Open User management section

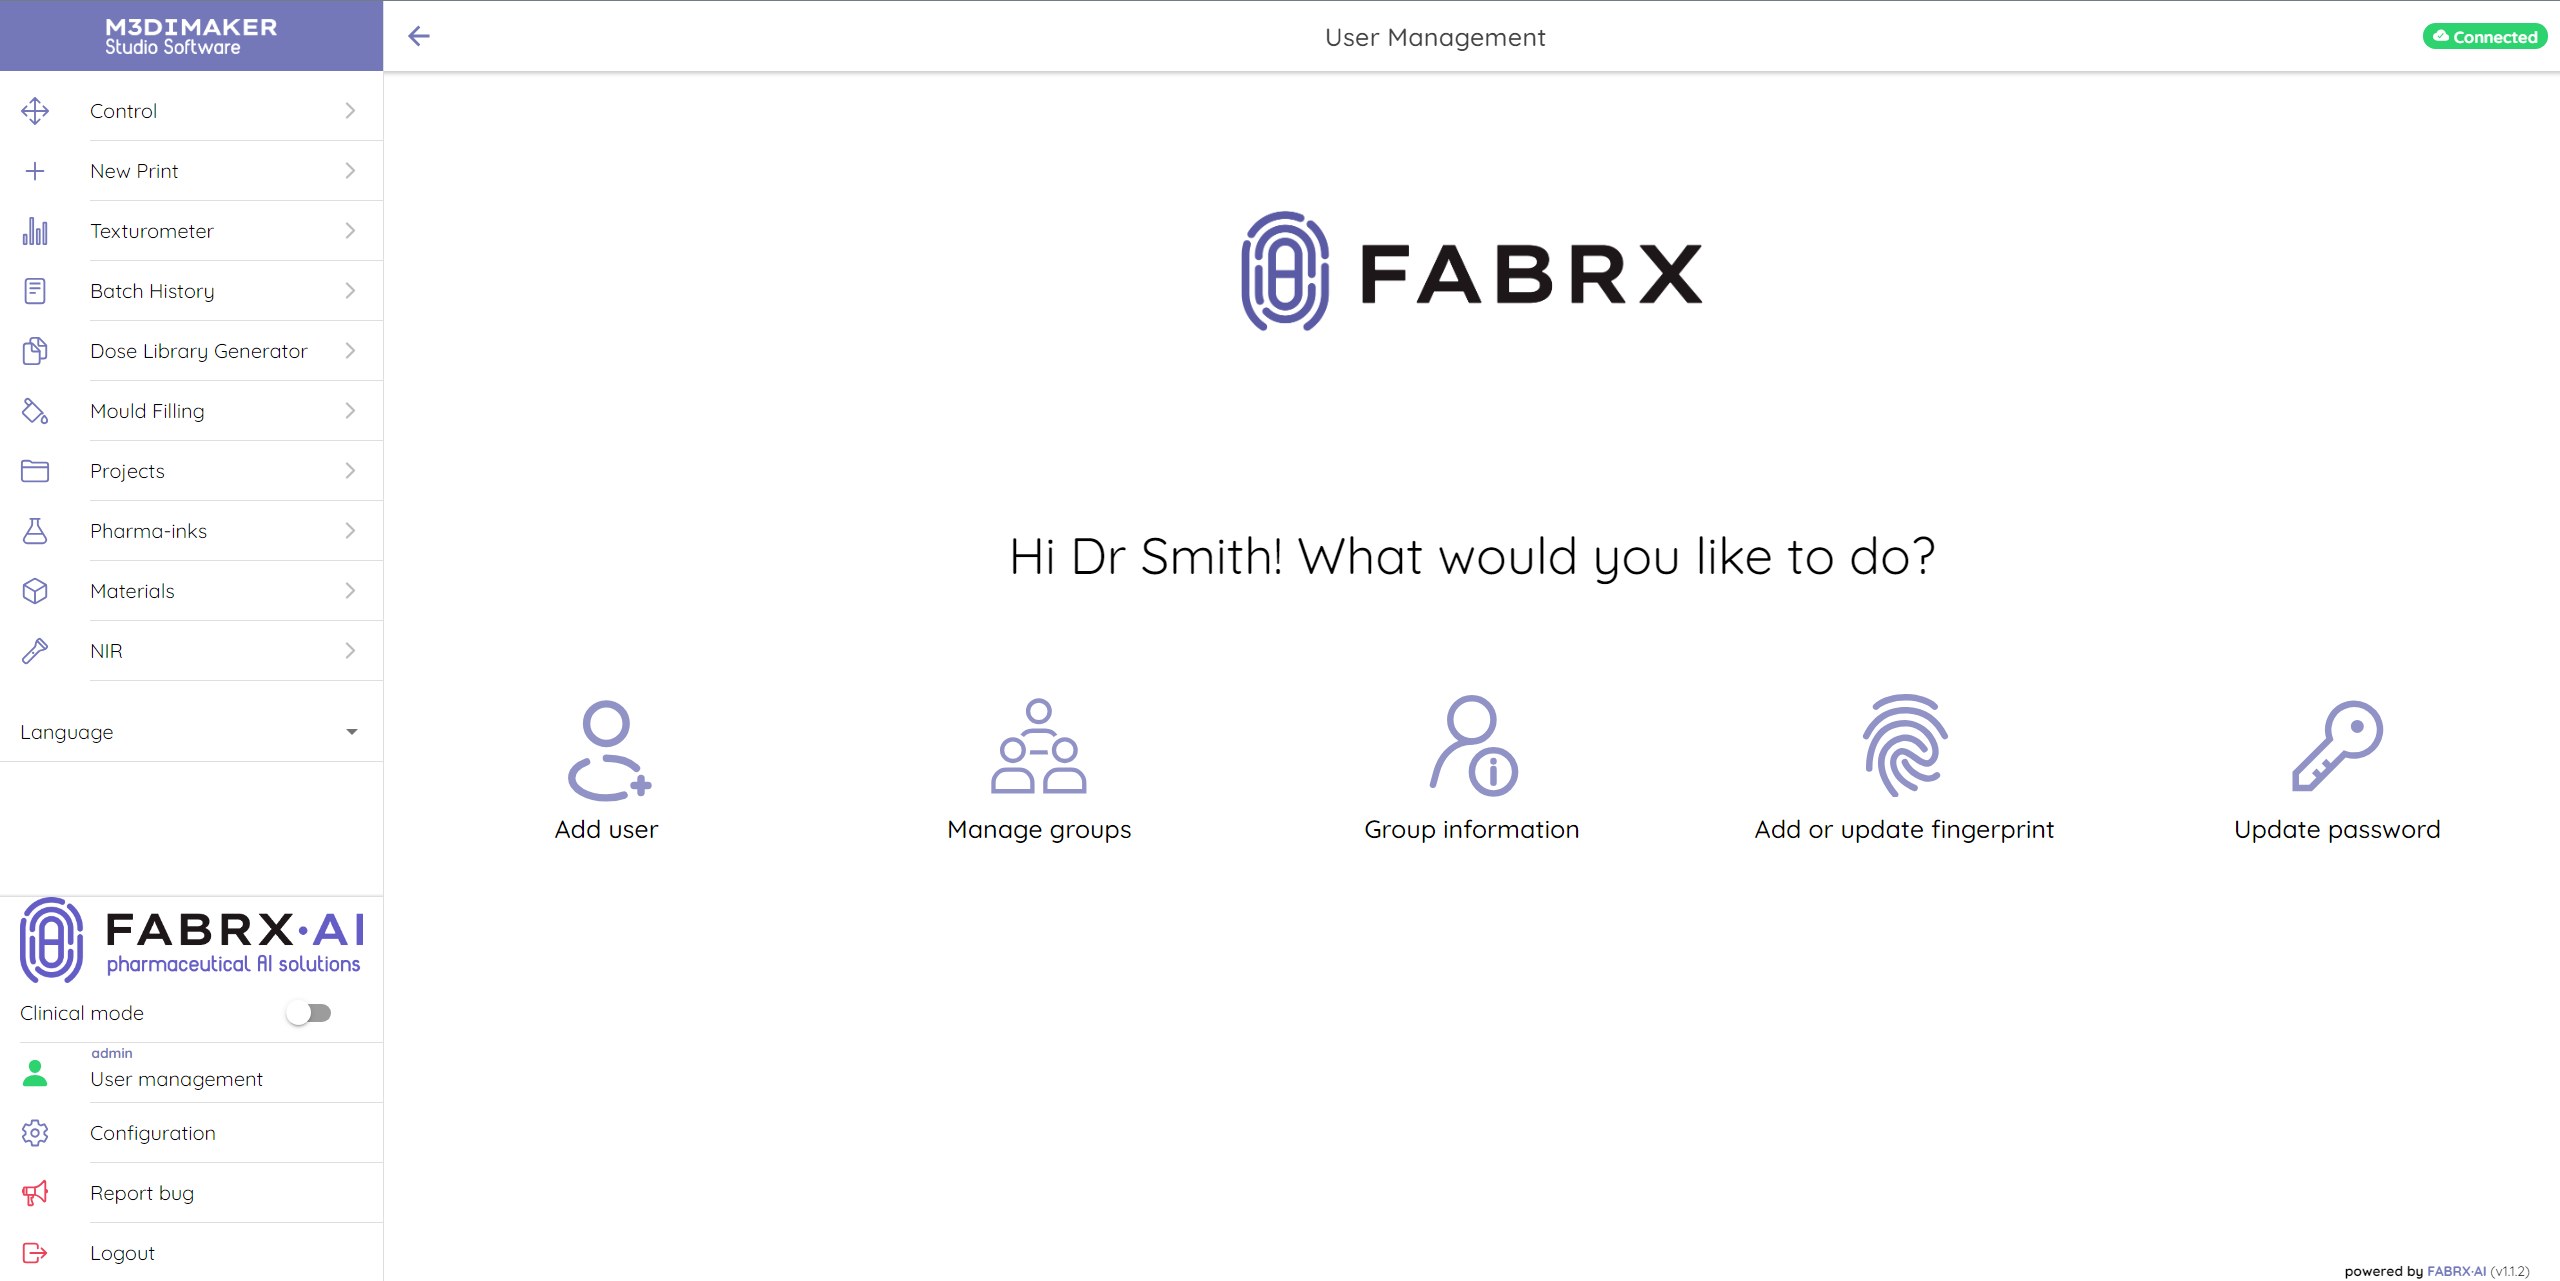176,1078
